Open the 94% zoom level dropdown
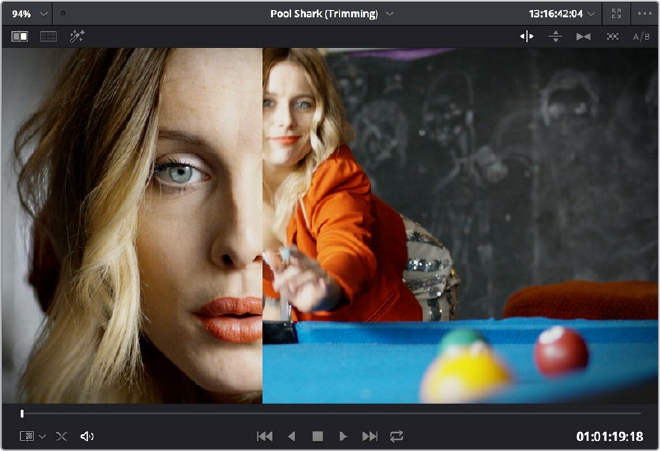 (44, 14)
